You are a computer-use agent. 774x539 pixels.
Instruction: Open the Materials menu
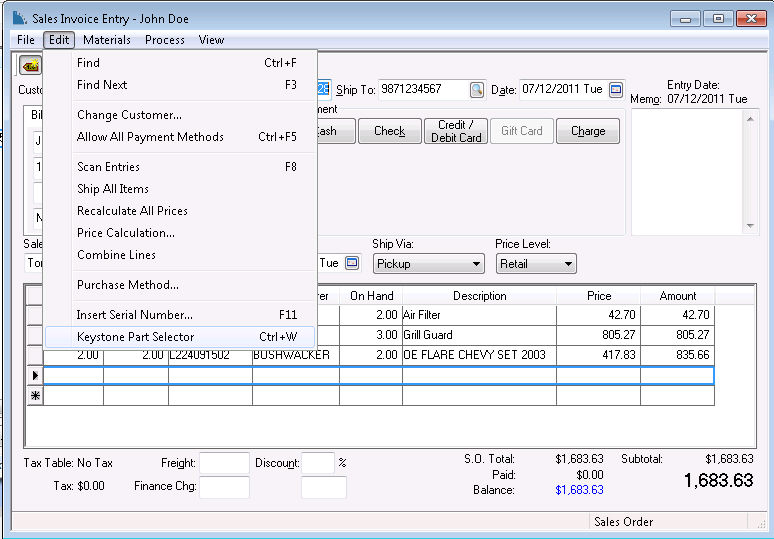pos(107,40)
